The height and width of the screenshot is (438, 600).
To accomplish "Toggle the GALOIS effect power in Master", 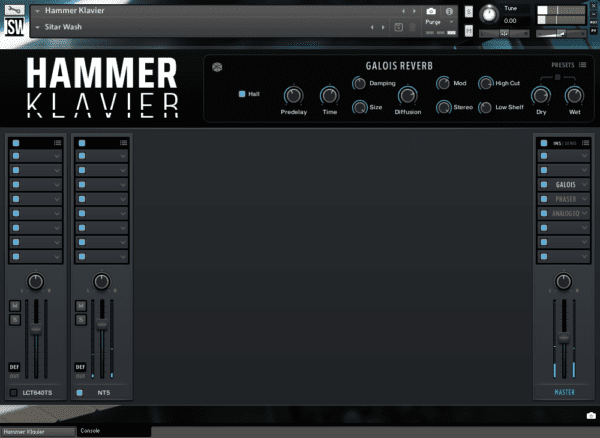I will [x=544, y=184].
